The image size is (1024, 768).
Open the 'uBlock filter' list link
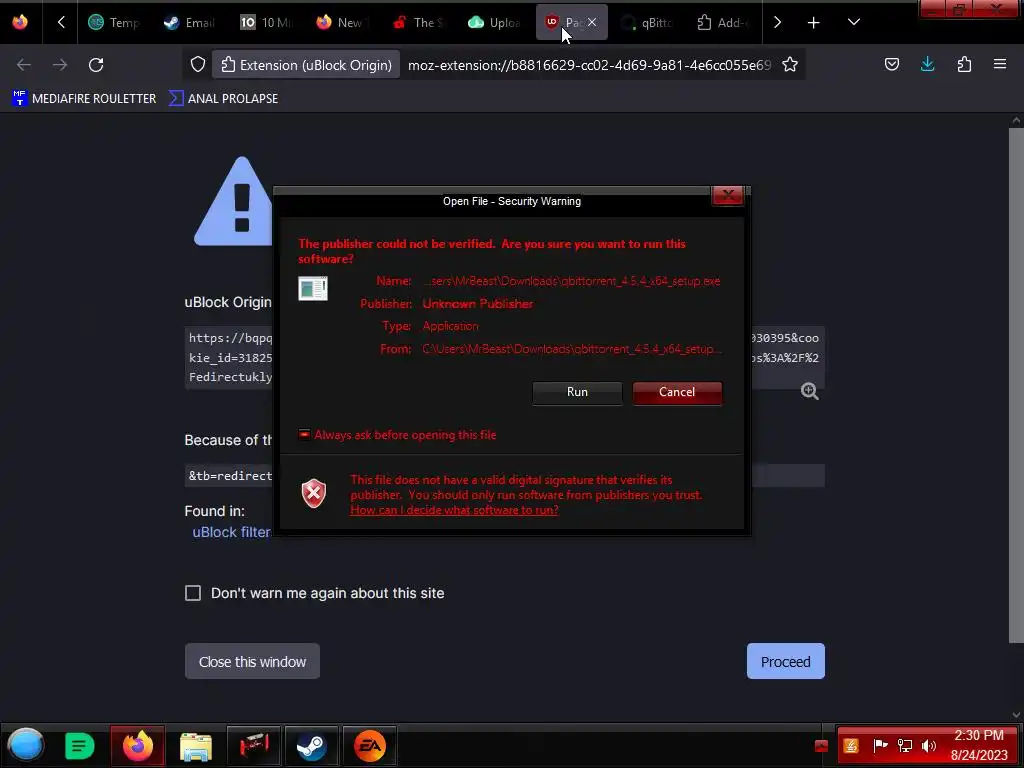coord(231,532)
